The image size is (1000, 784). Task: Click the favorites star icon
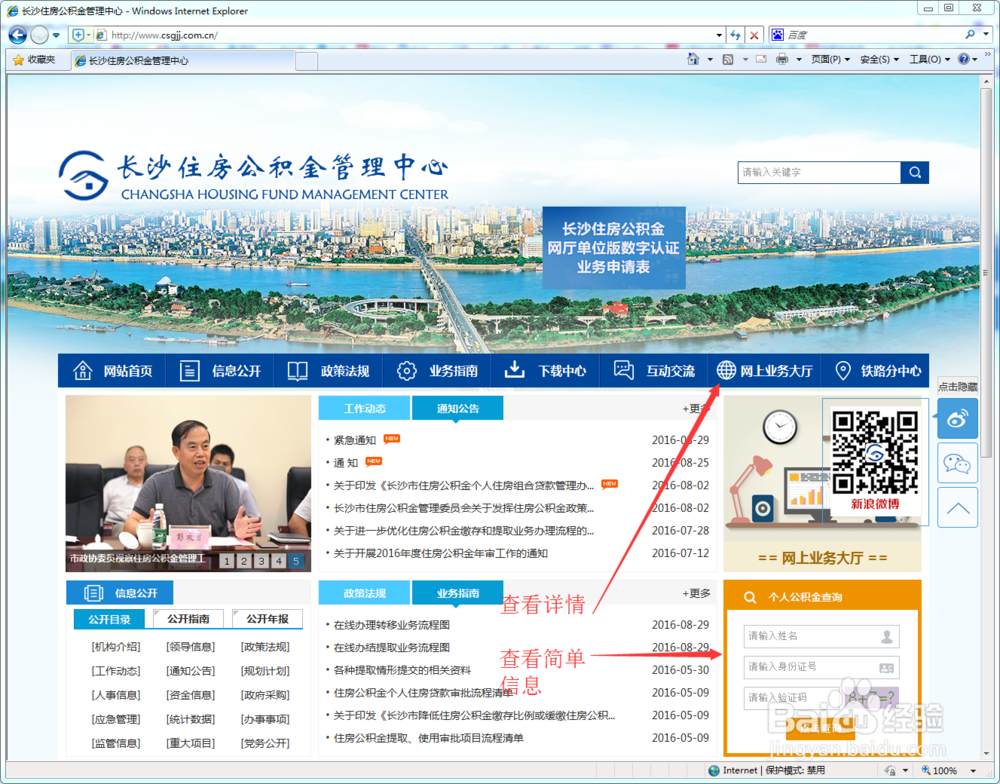coord(18,60)
